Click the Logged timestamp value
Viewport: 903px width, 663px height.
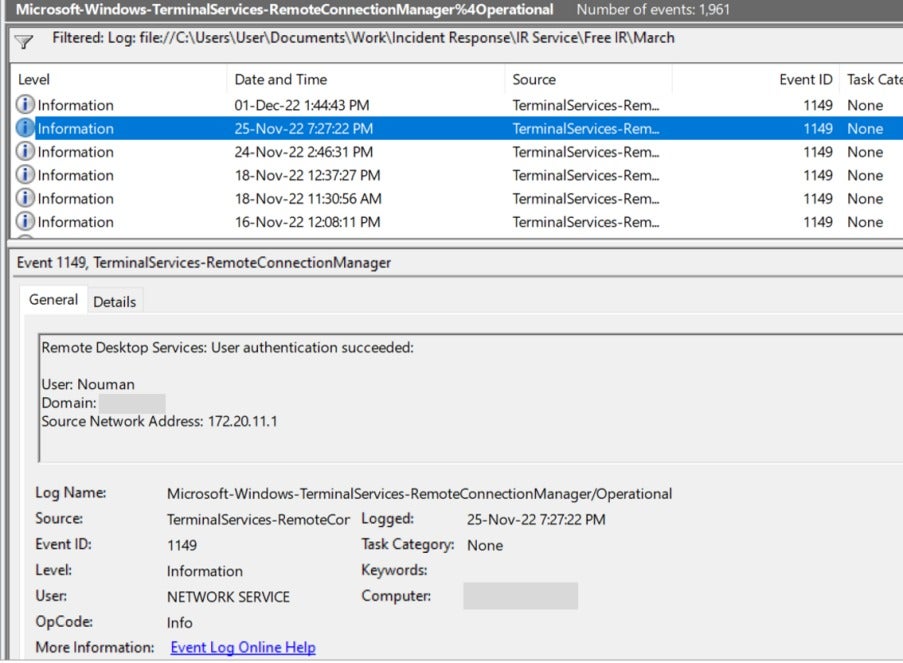pos(536,520)
